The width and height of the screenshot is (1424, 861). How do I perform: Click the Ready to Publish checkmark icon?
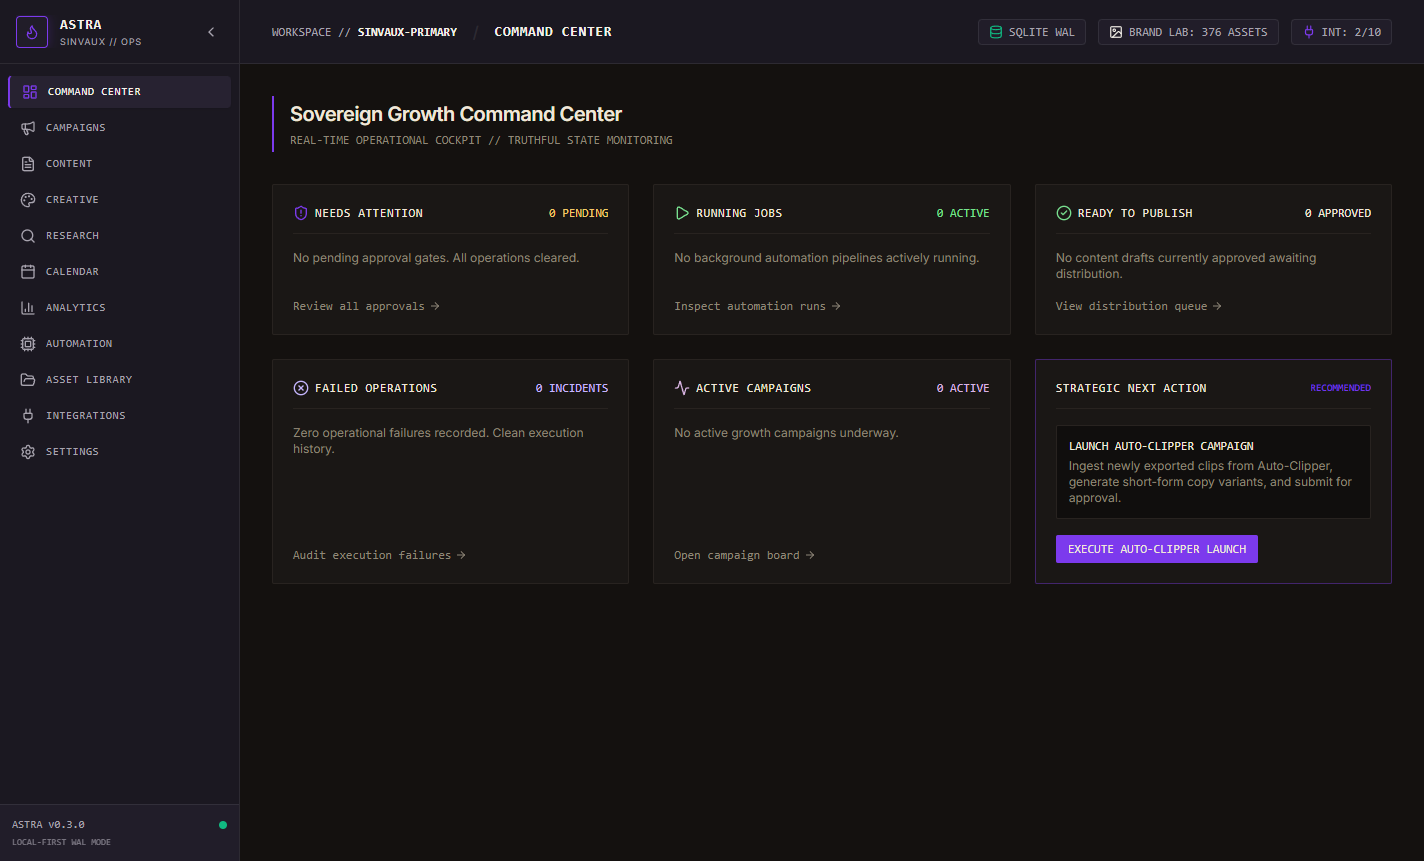point(1064,213)
